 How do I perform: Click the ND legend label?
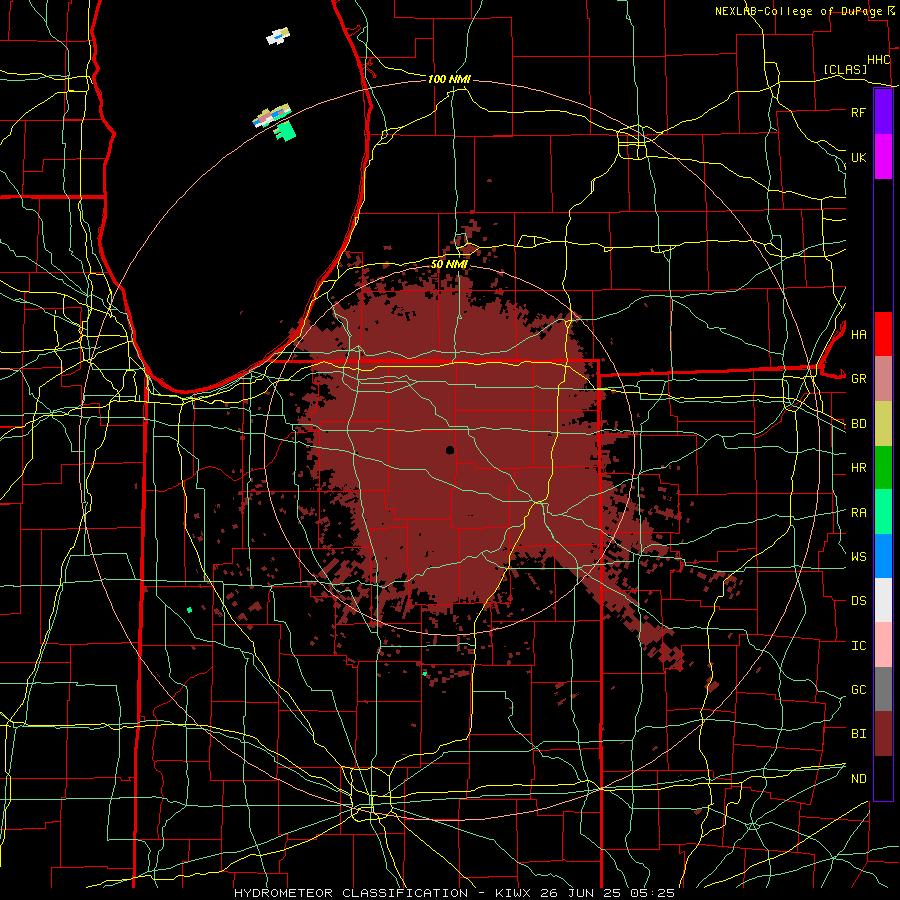[858, 779]
